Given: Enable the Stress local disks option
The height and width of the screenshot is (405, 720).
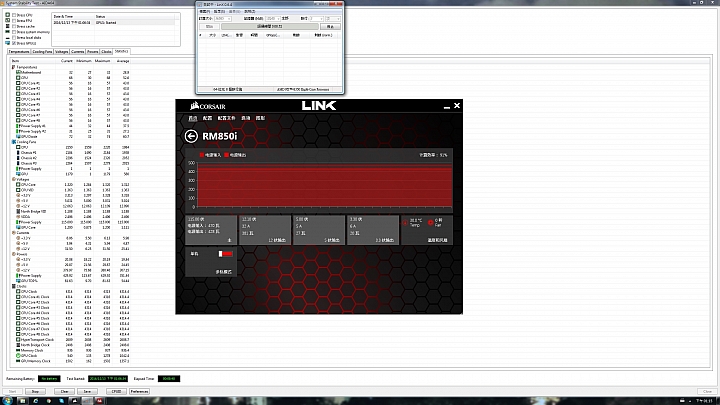Looking at the screenshot, I should (x=14, y=38).
